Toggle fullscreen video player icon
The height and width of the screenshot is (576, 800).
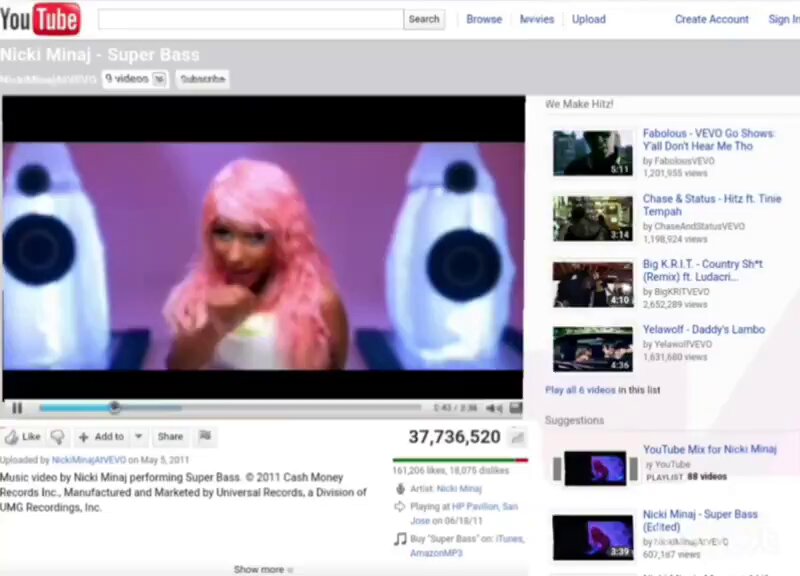click(516, 408)
